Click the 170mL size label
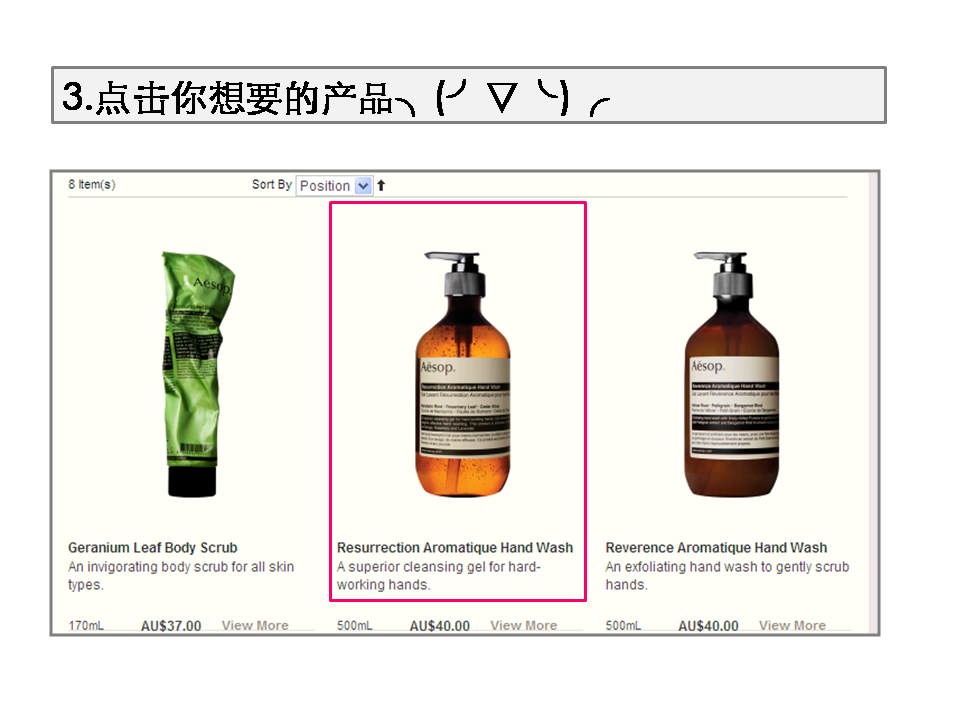Image resolution: width=960 pixels, height=720 pixels. click(86, 626)
